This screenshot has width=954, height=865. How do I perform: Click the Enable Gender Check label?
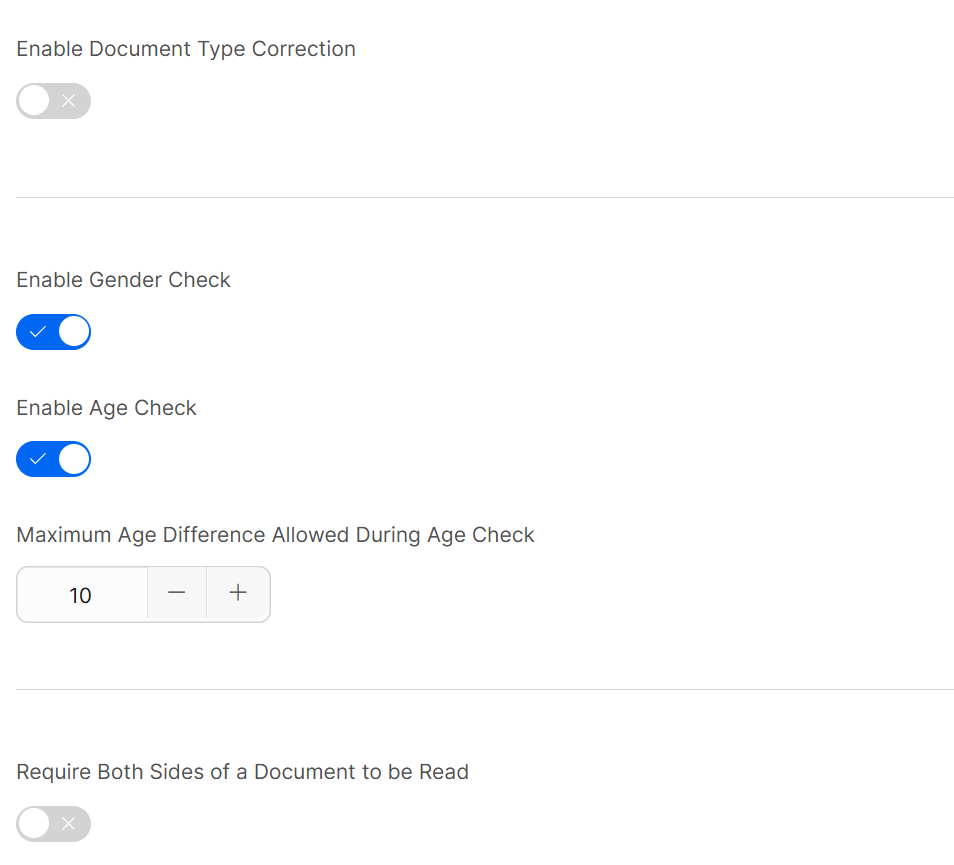pyautogui.click(x=123, y=280)
